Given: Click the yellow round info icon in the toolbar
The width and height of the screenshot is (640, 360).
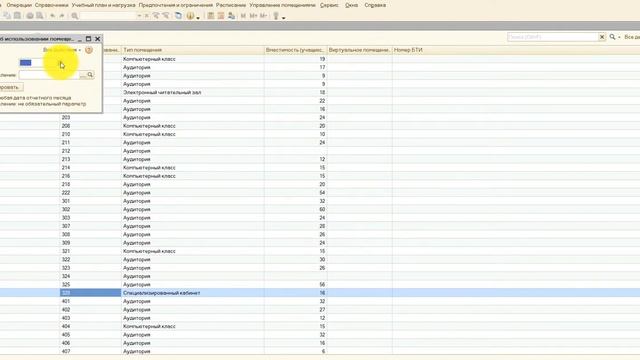Looking at the screenshot, I should pyautogui.click(x=190, y=16).
